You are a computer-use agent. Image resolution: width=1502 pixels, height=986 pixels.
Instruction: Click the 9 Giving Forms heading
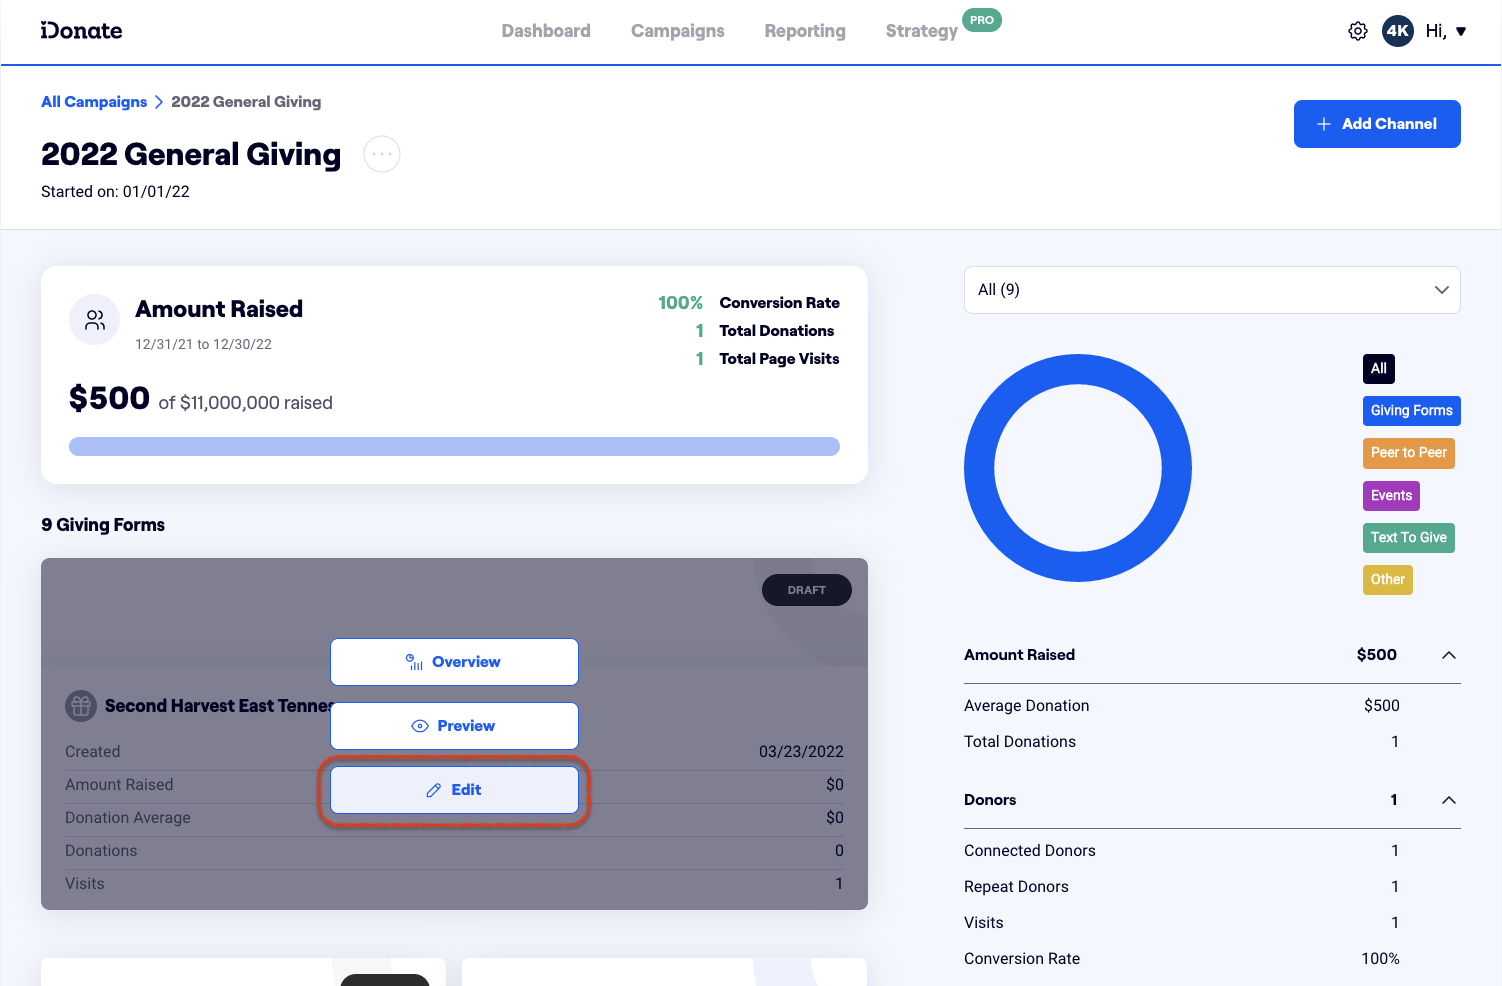[103, 525]
